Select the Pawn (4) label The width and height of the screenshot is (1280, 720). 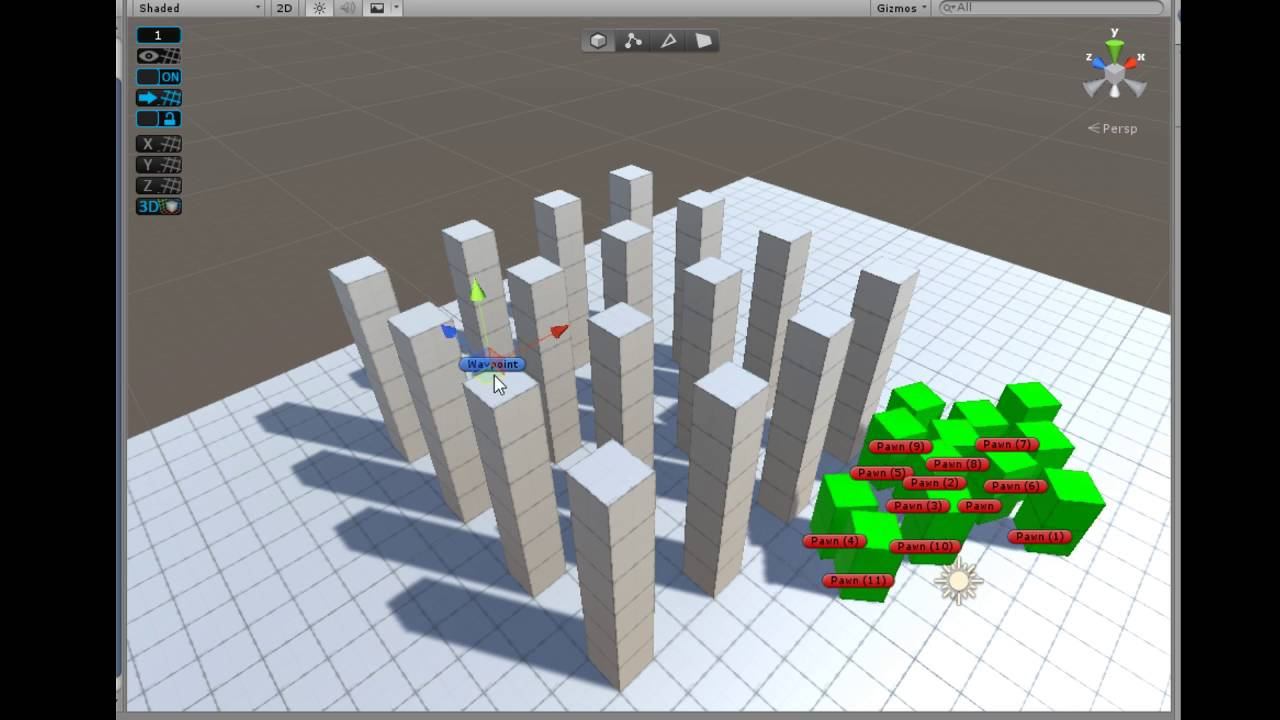coord(834,541)
